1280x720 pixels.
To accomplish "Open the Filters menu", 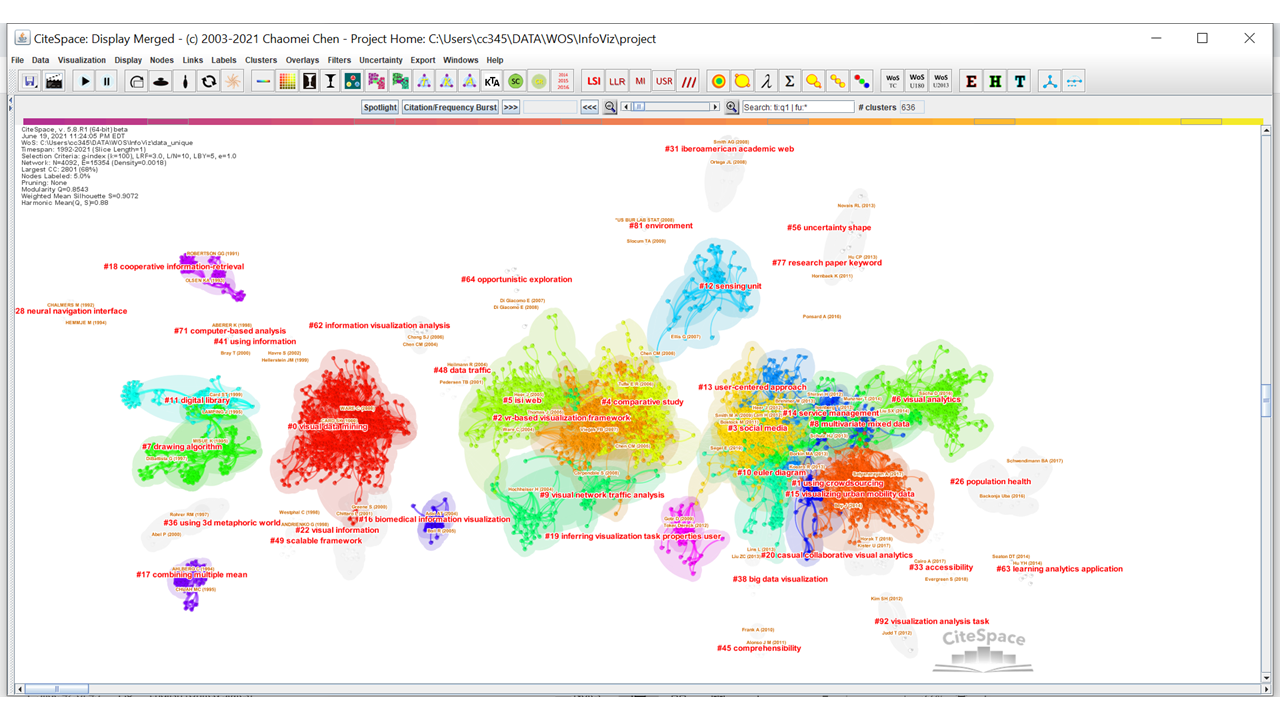I will click(339, 60).
